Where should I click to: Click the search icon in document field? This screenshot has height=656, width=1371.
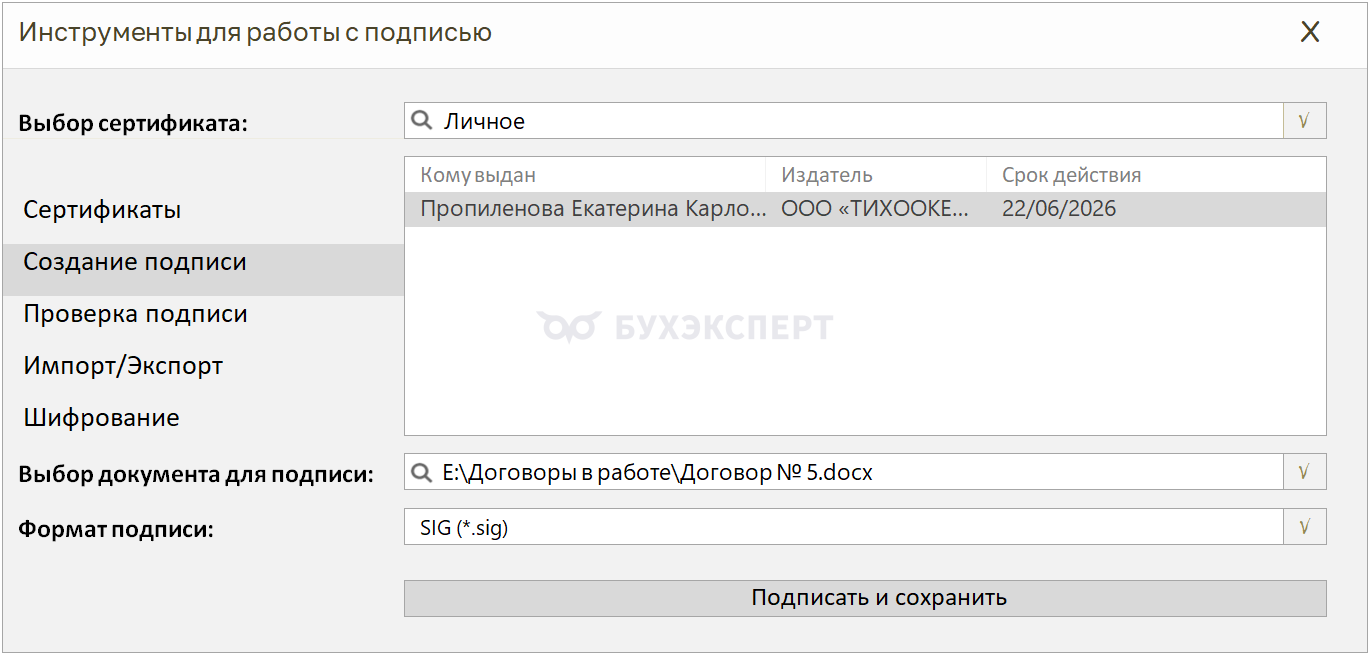coord(422,472)
